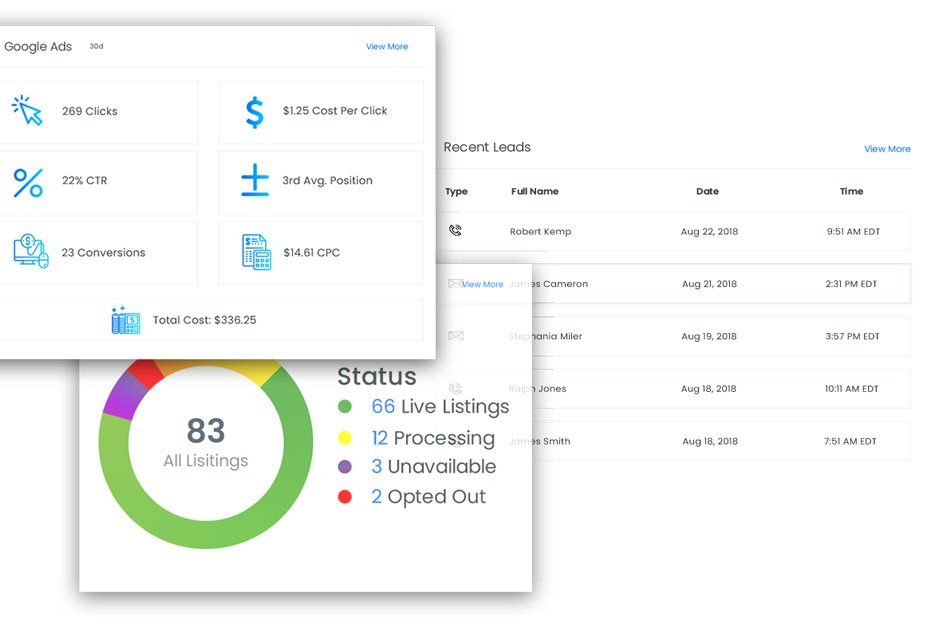The image size is (927, 617).
Task: Open View More in Google Ads panel
Action: (x=387, y=46)
